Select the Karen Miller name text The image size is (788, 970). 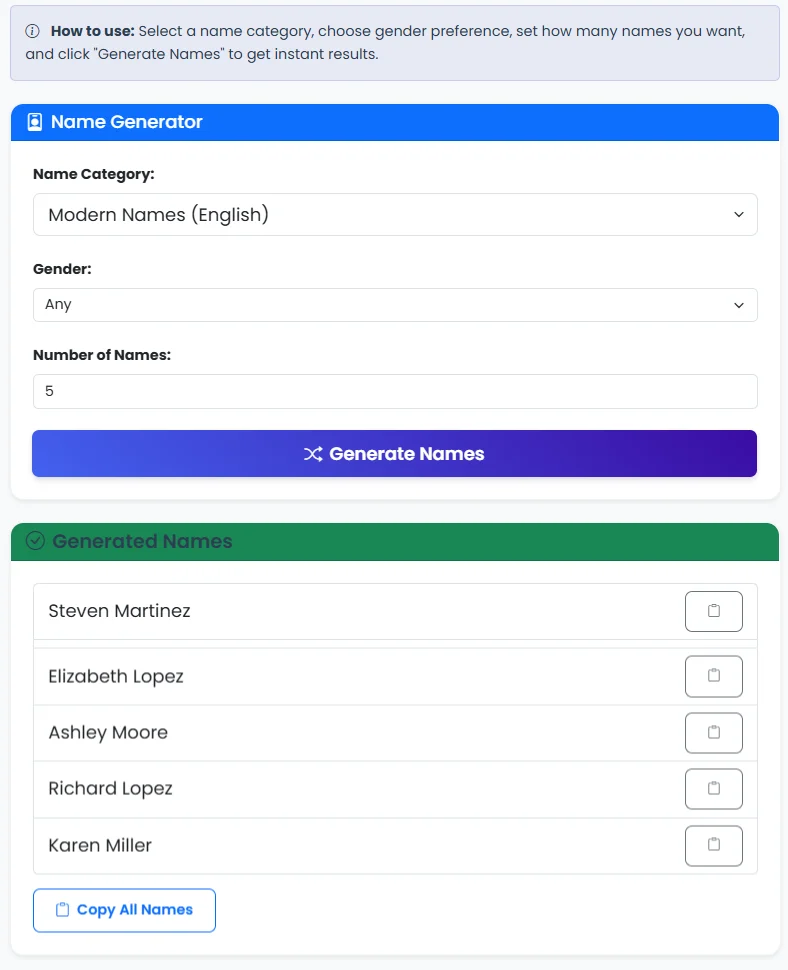100,845
